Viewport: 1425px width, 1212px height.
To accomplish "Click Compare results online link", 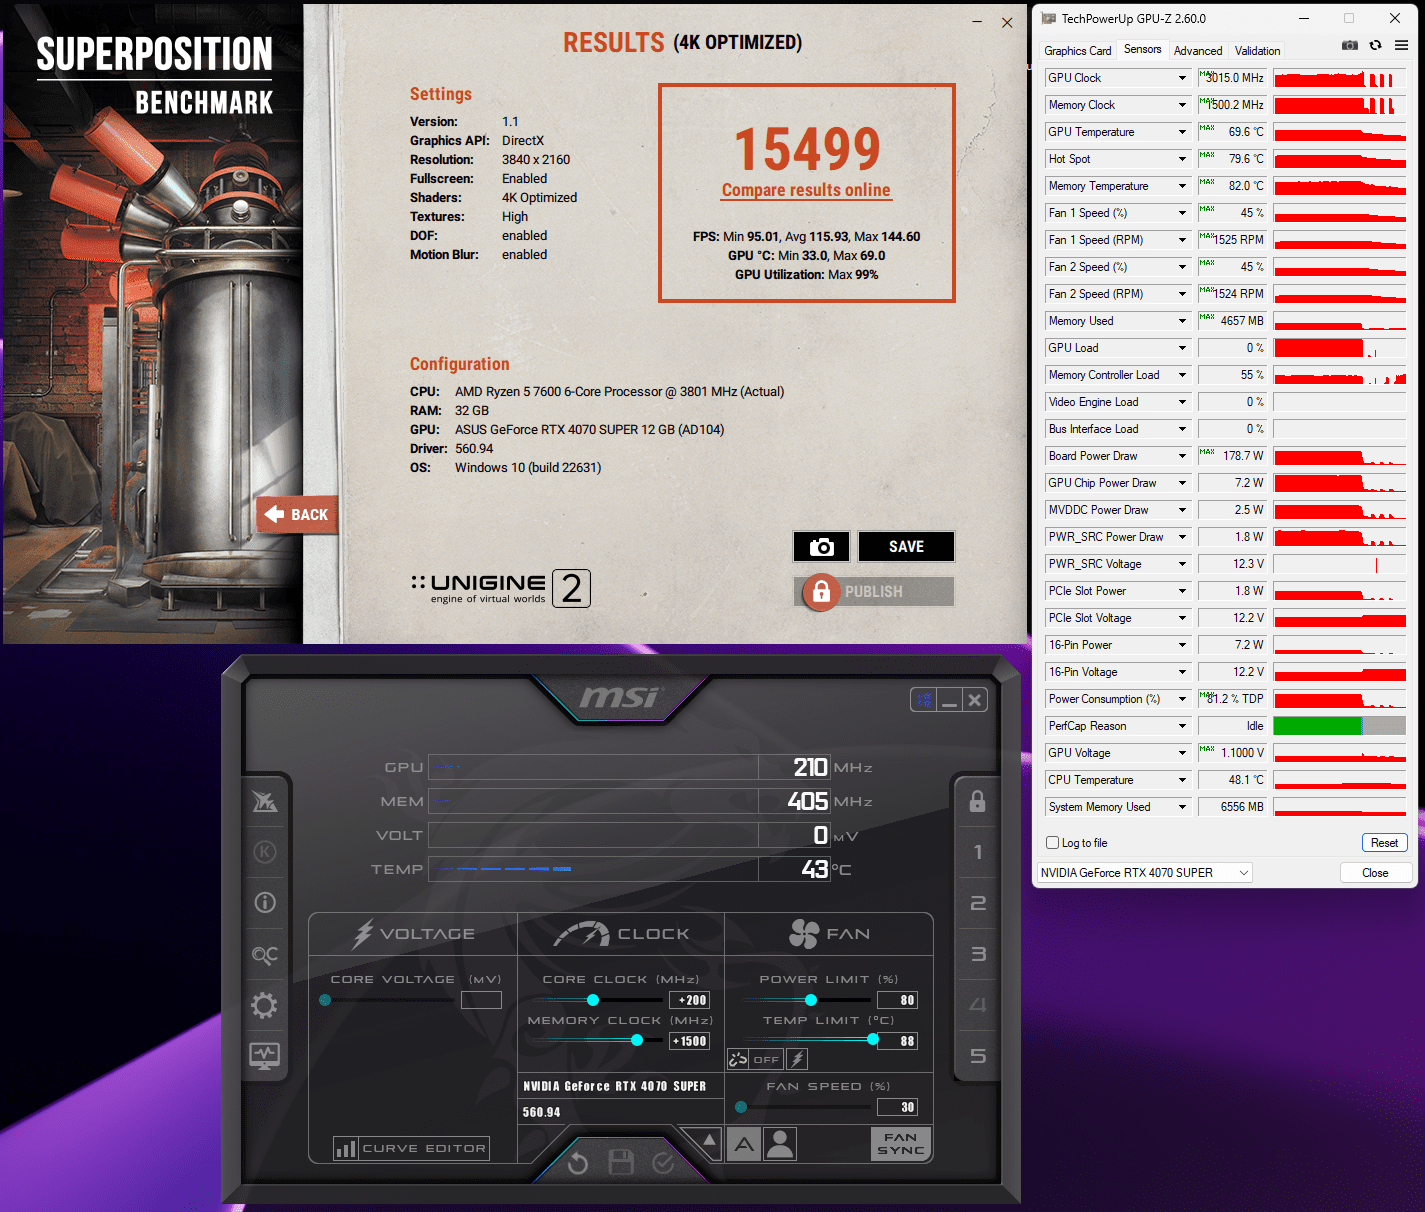I will 806,190.
